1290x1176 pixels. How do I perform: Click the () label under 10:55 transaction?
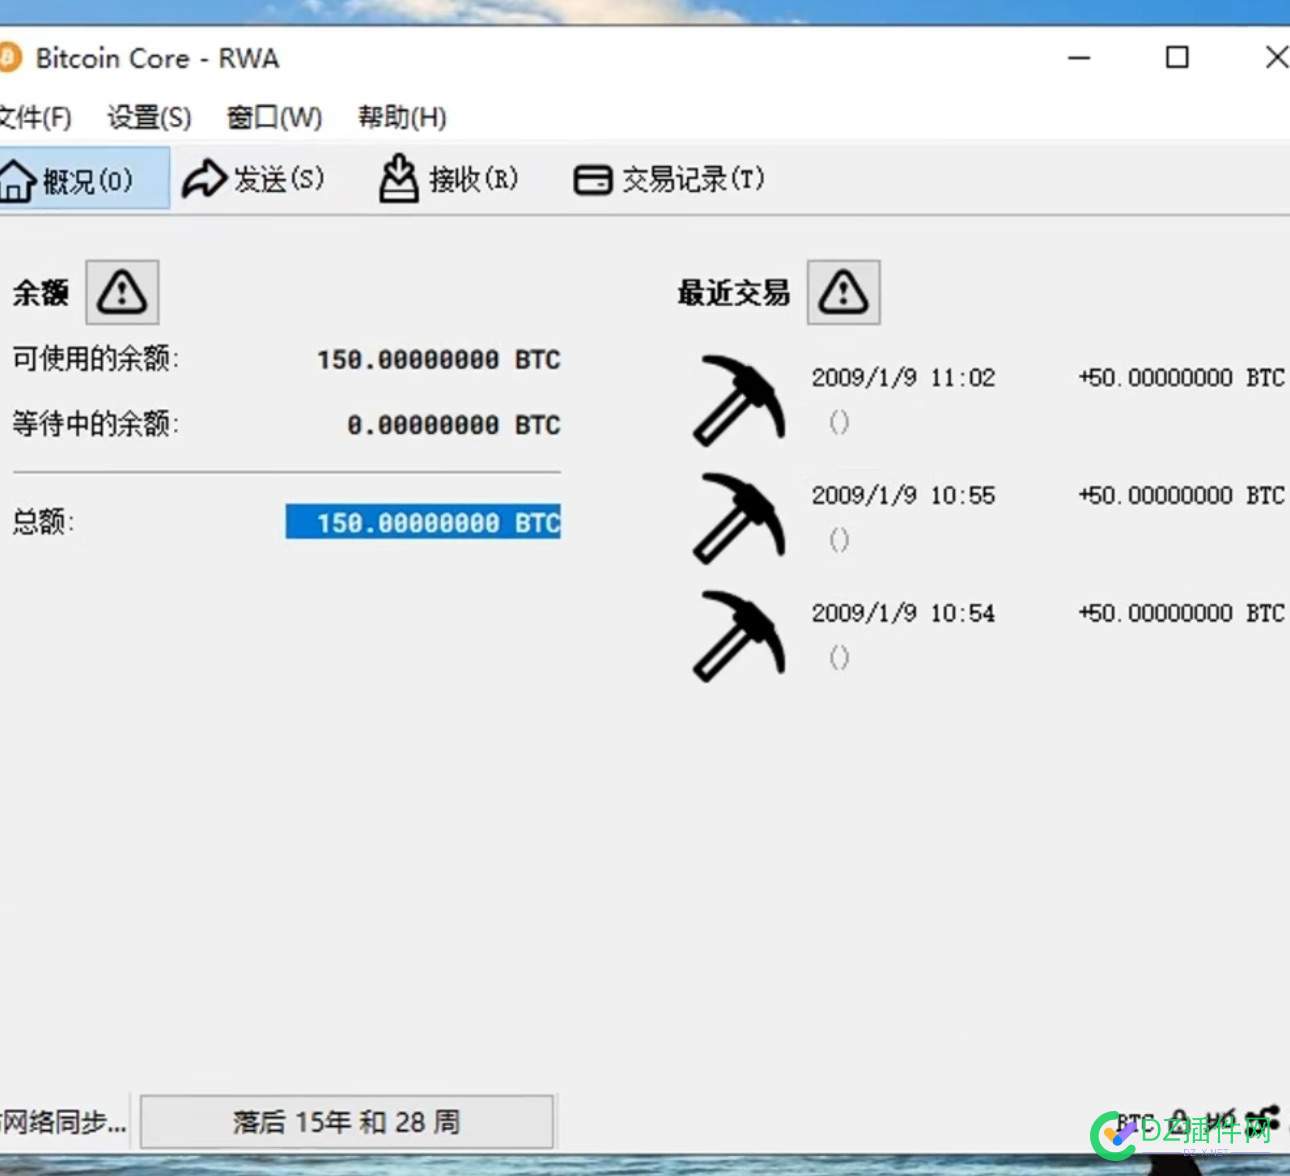[839, 540]
